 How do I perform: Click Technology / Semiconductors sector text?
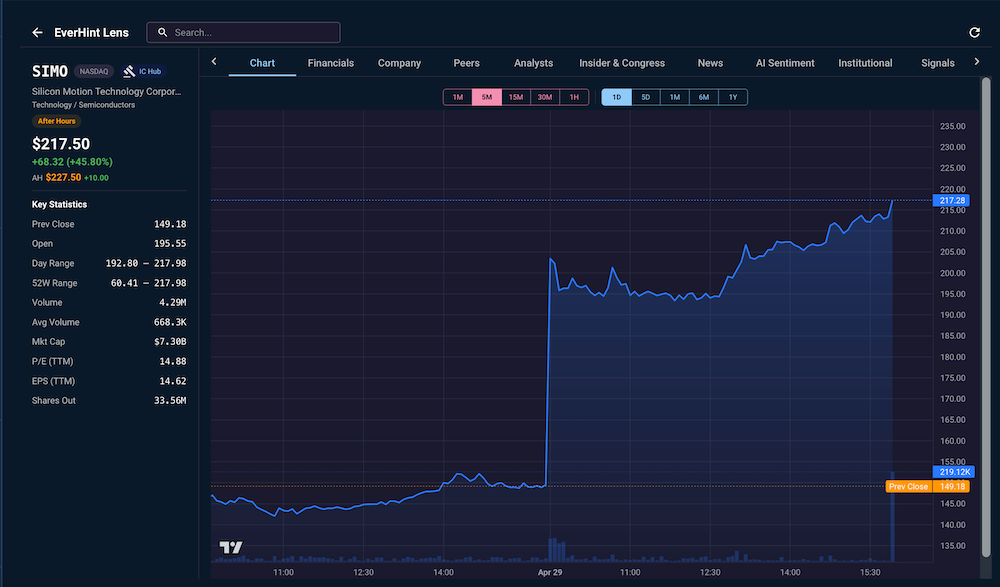click(x=84, y=105)
